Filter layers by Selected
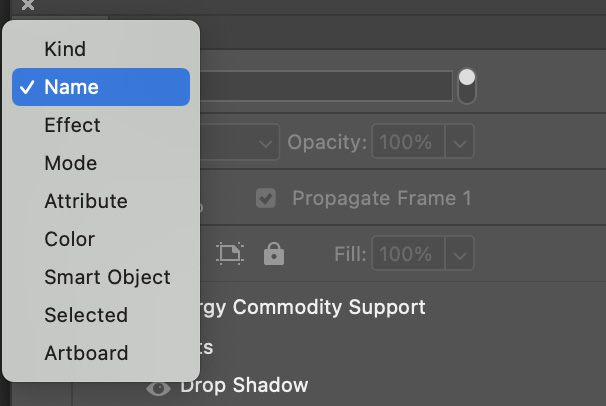This screenshot has height=406, width=606. click(x=101, y=315)
